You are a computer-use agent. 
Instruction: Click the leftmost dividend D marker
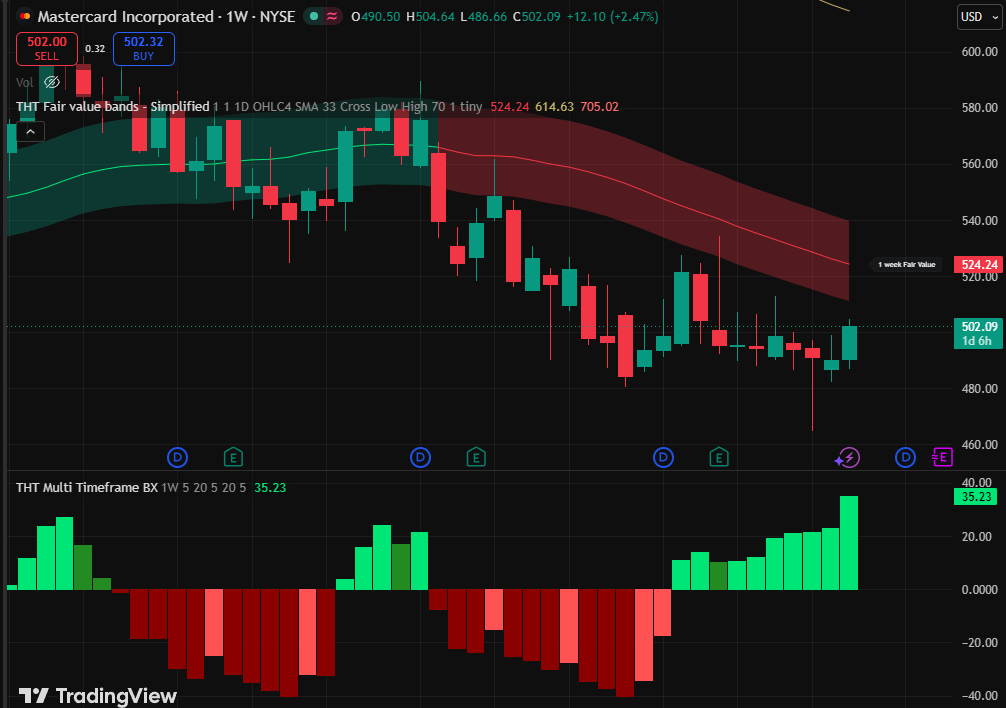[177, 457]
